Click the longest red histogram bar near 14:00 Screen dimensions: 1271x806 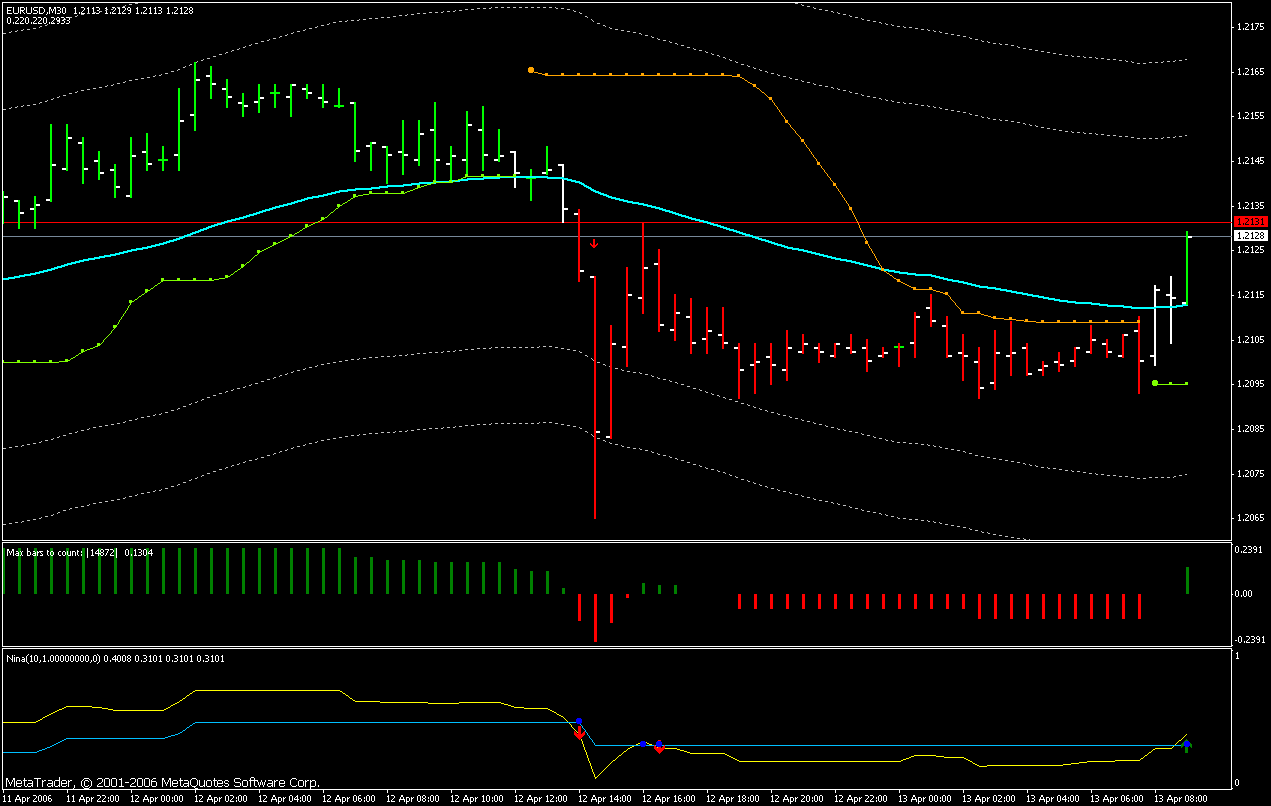pos(595,617)
